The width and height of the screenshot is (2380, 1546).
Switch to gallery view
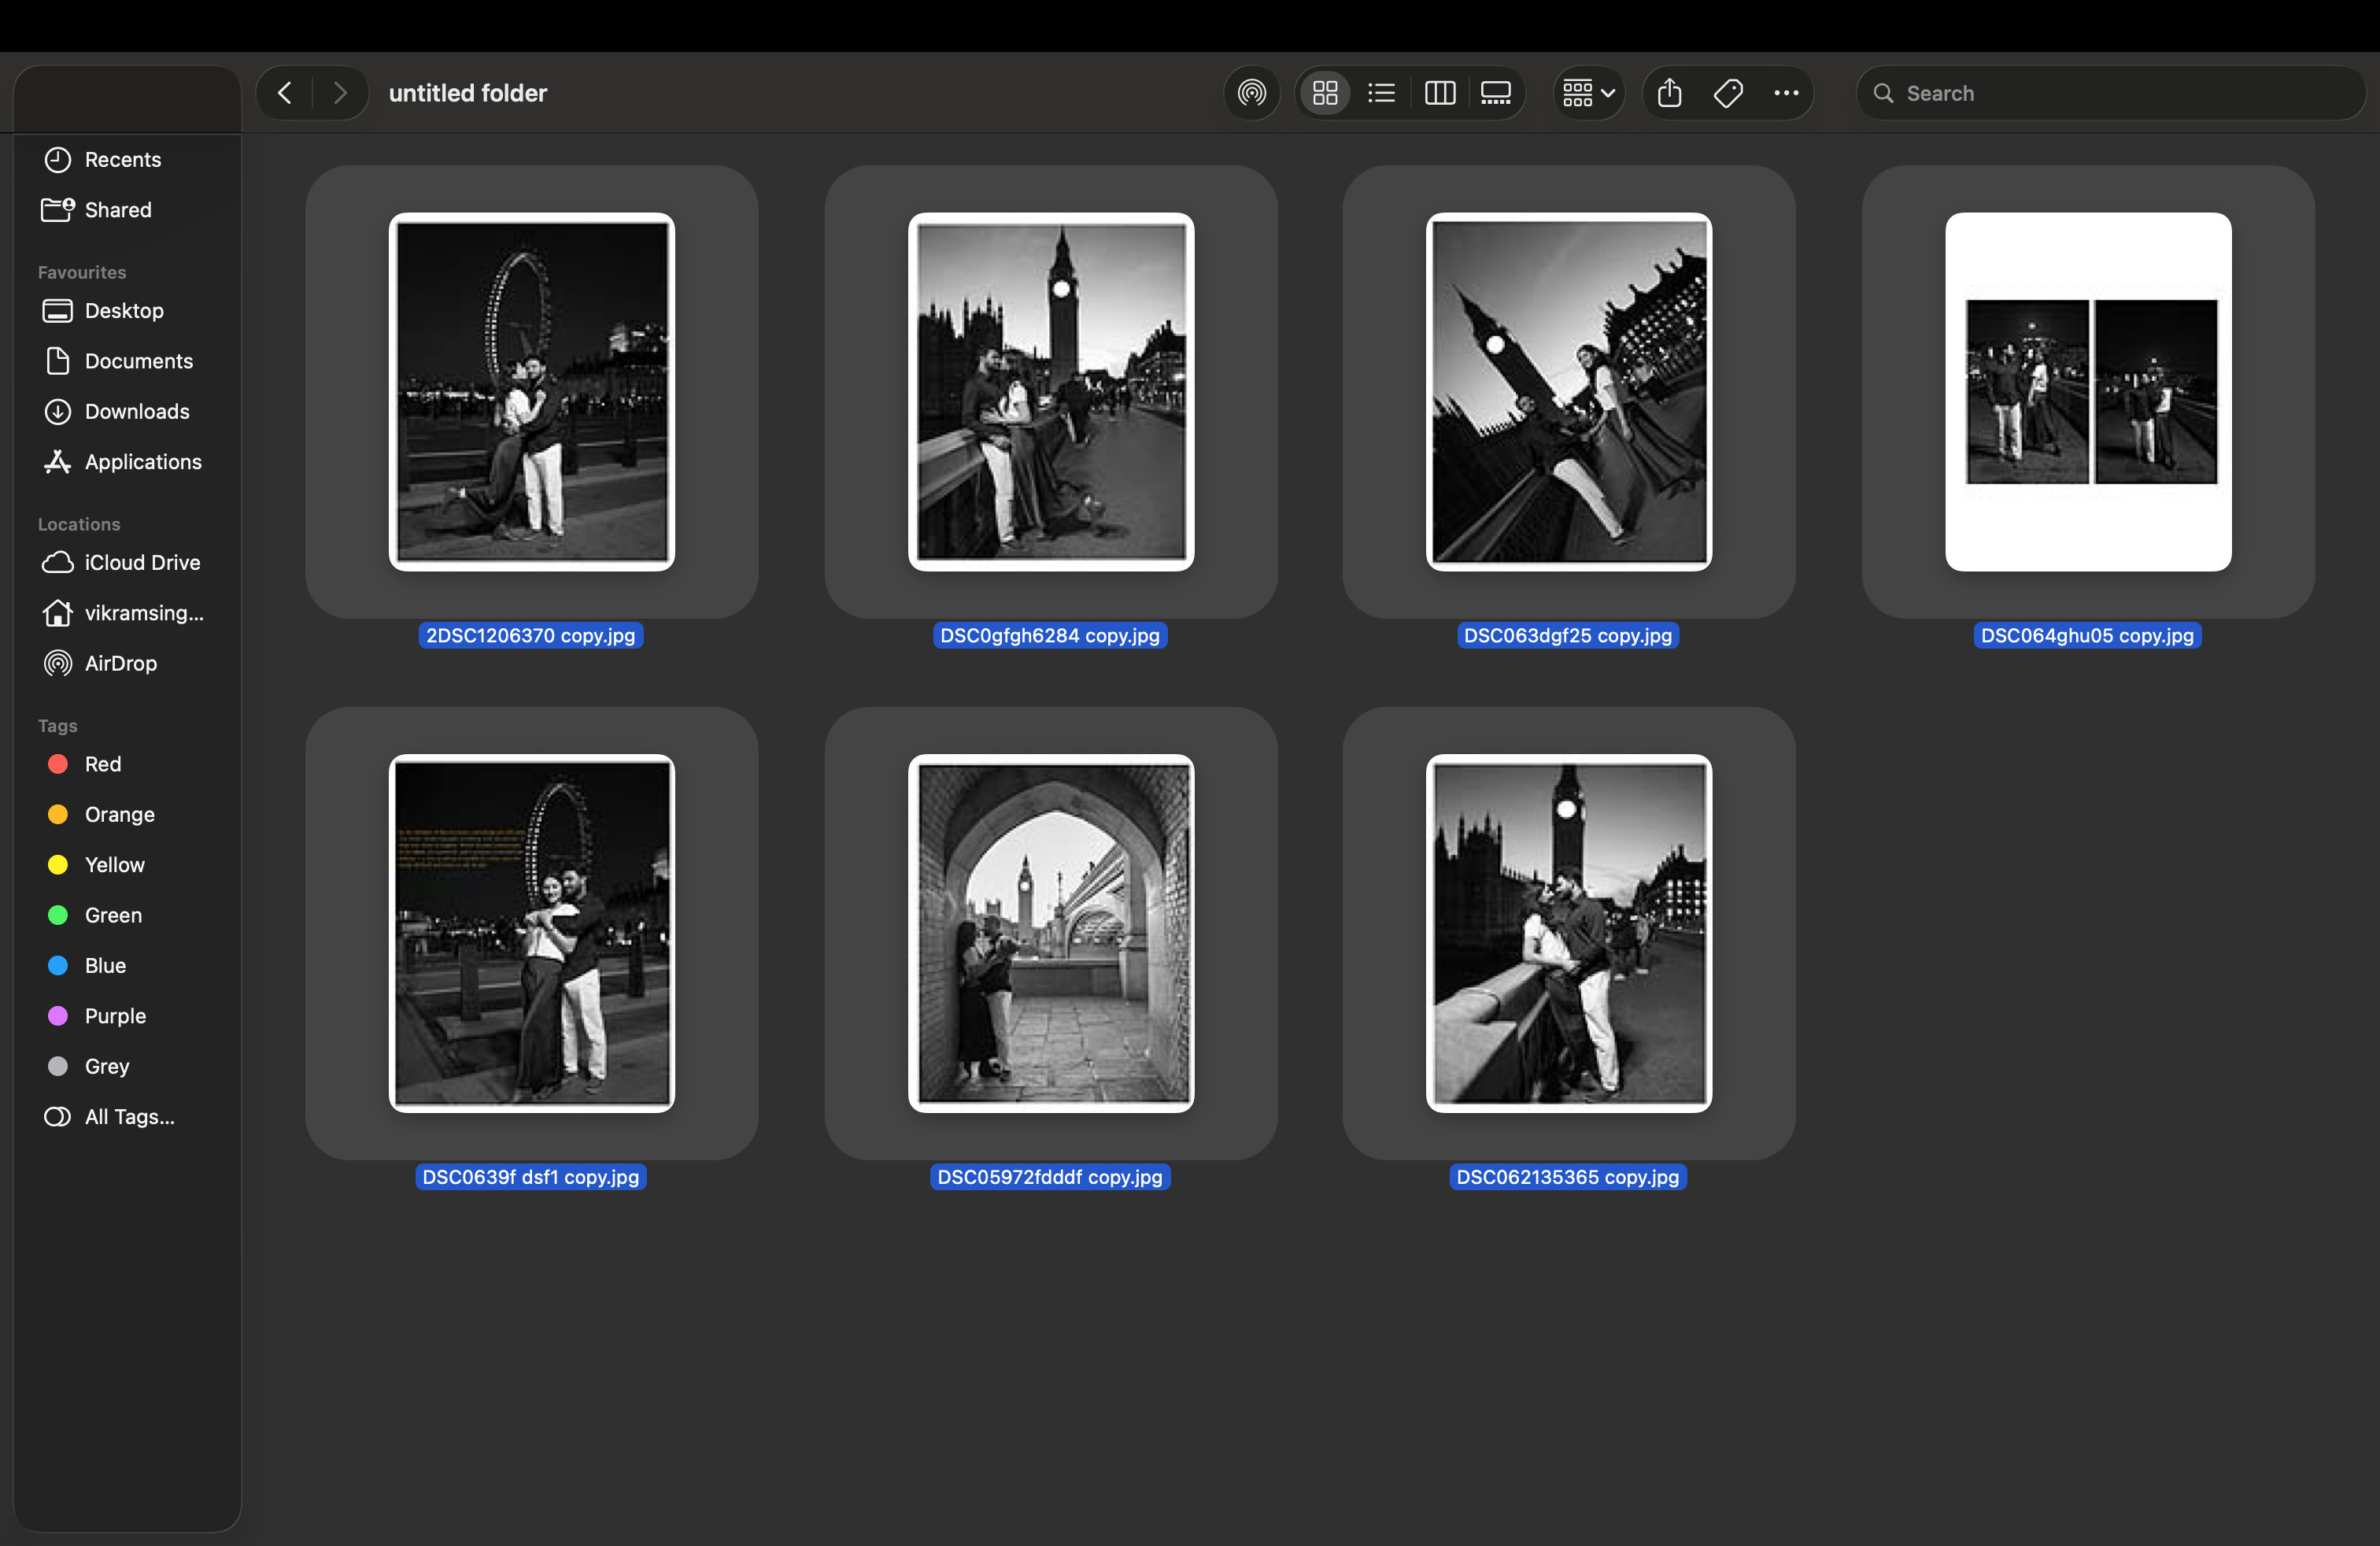(1495, 93)
